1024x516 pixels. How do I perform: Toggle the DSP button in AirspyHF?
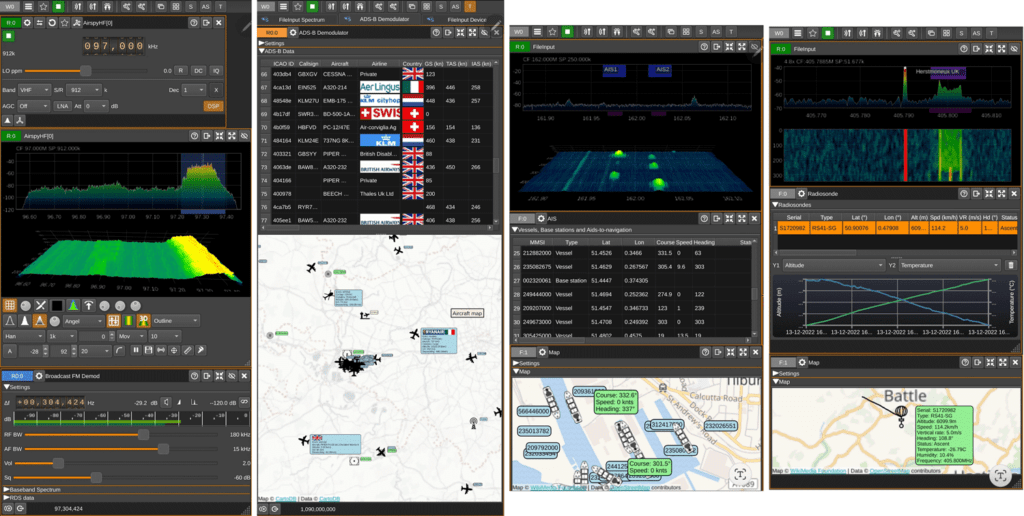(213, 106)
